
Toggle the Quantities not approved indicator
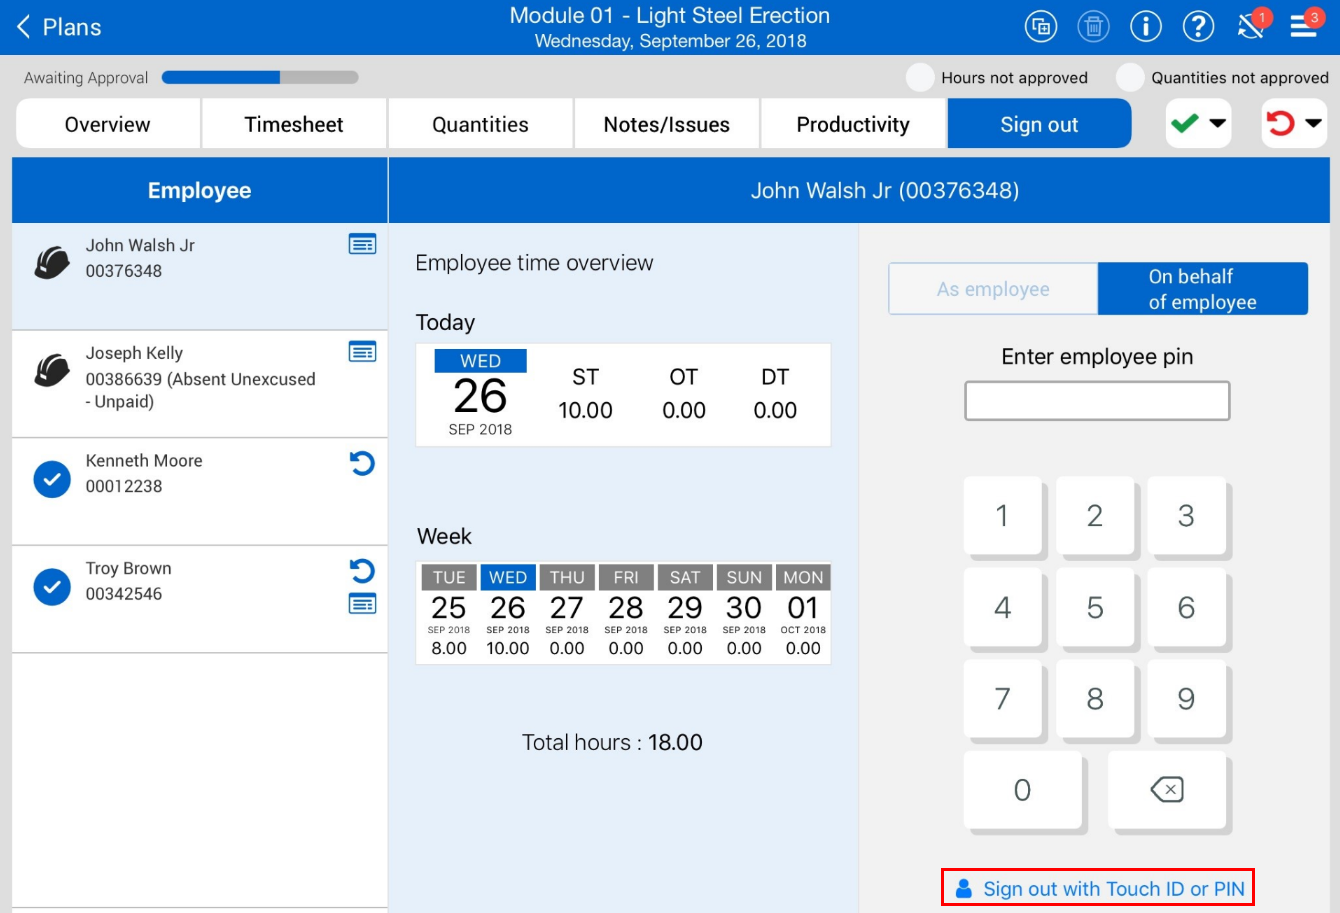1130,78
